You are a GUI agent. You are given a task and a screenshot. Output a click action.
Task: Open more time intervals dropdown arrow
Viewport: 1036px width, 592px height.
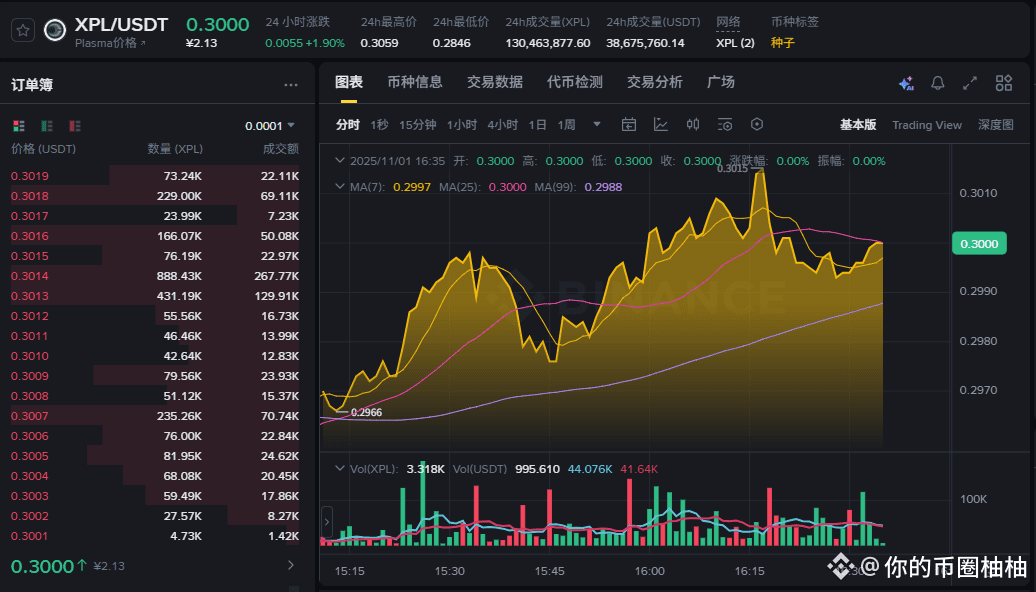click(597, 124)
